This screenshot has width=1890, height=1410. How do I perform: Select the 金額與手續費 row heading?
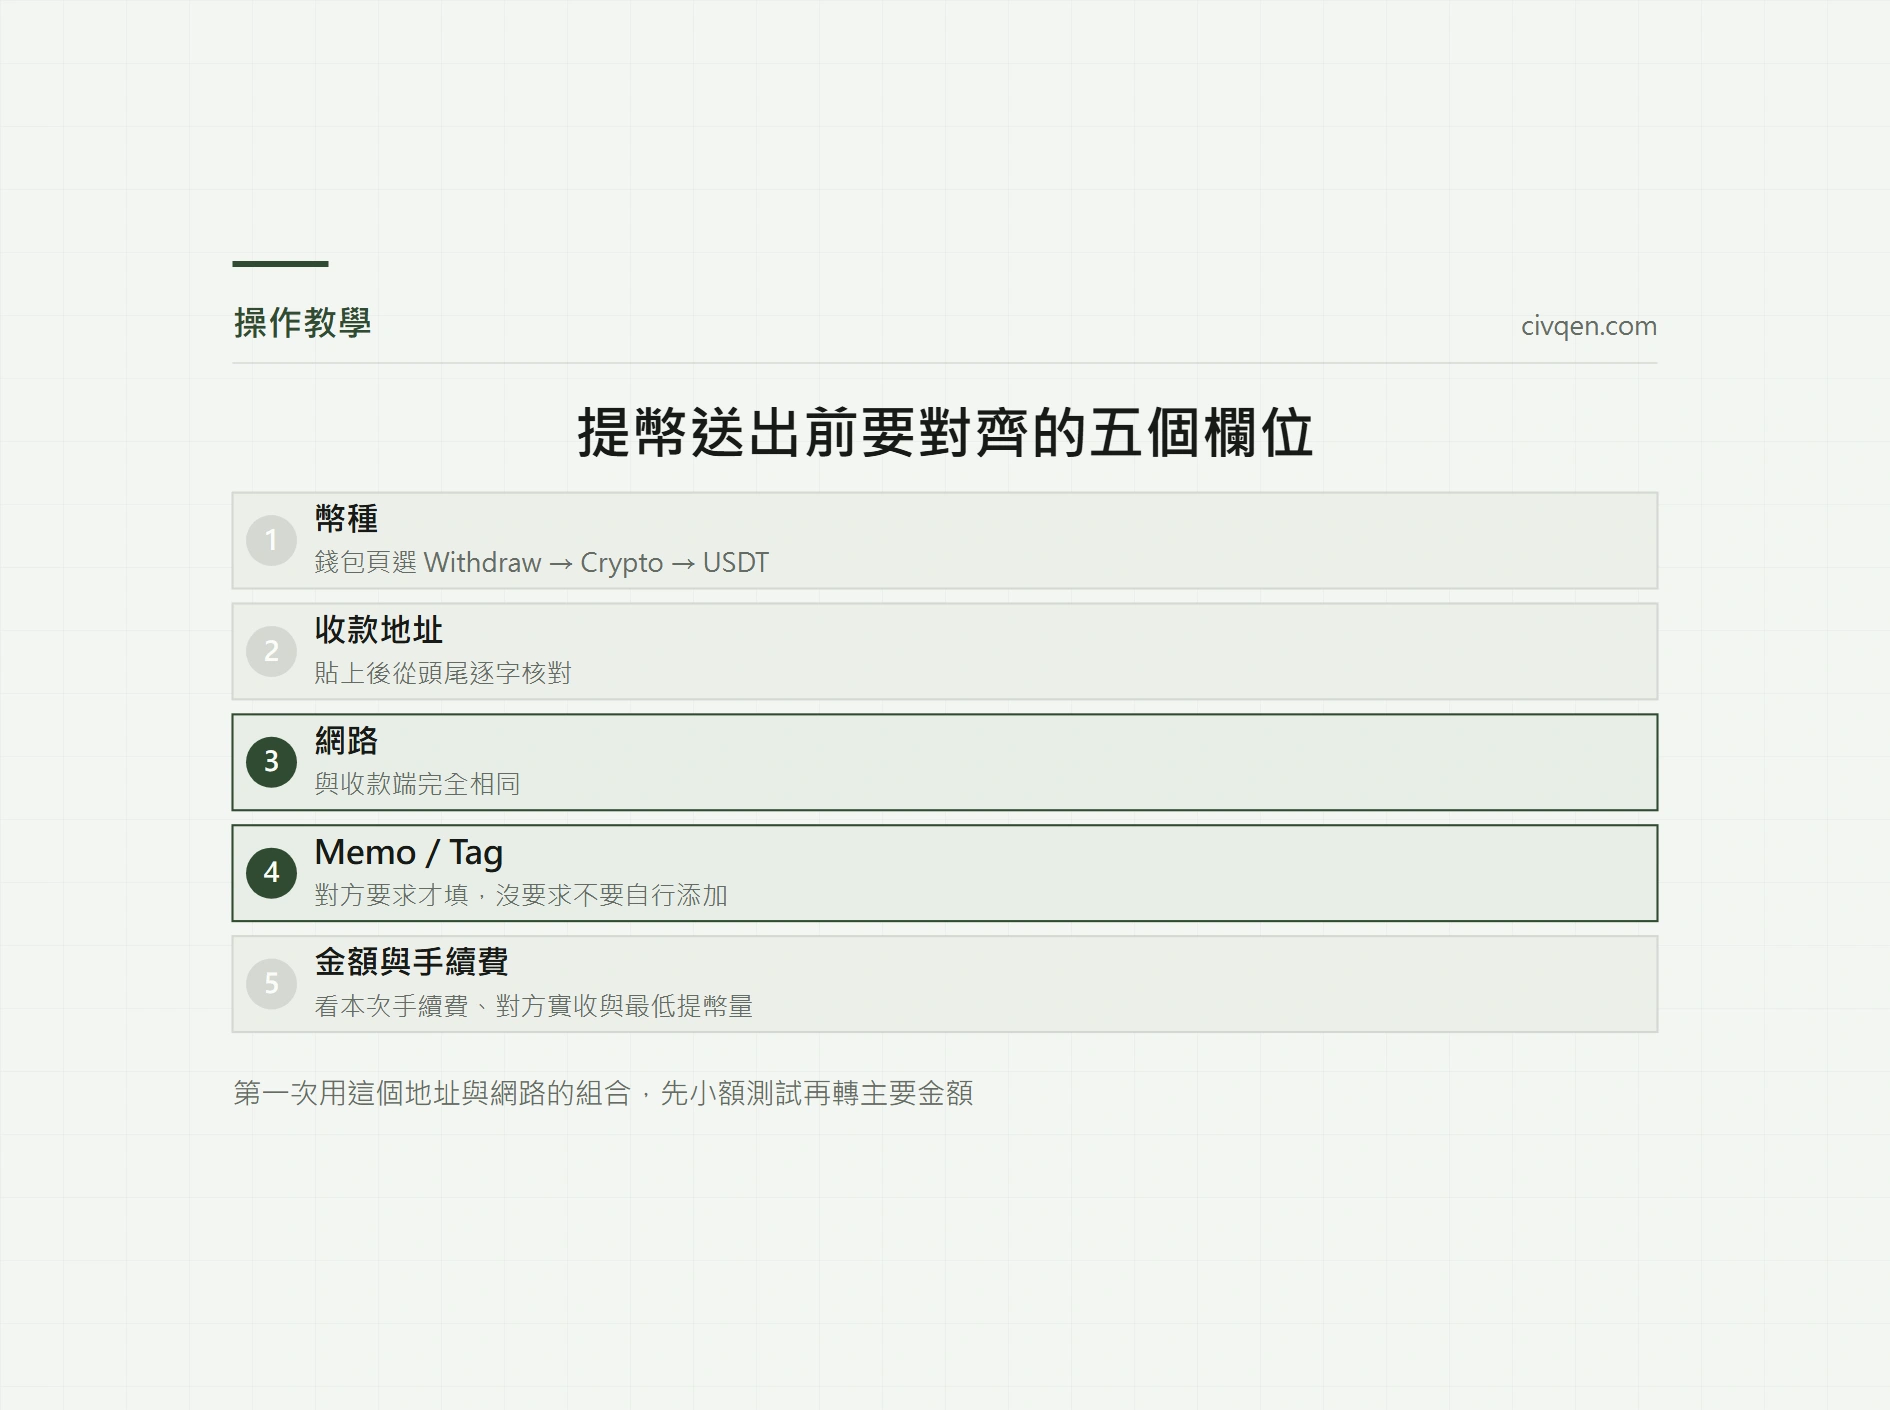point(411,962)
